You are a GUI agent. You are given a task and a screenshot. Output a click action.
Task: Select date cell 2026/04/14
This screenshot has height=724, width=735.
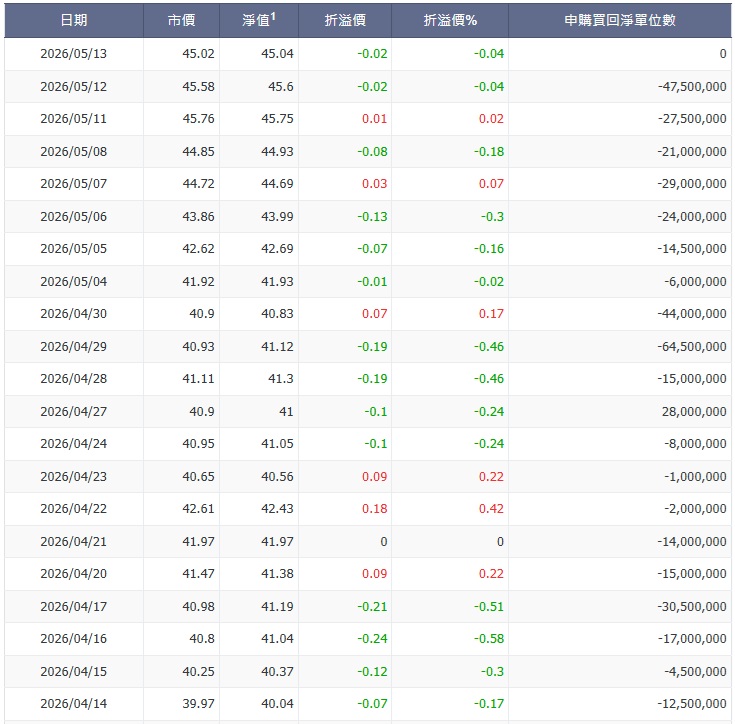74,703
